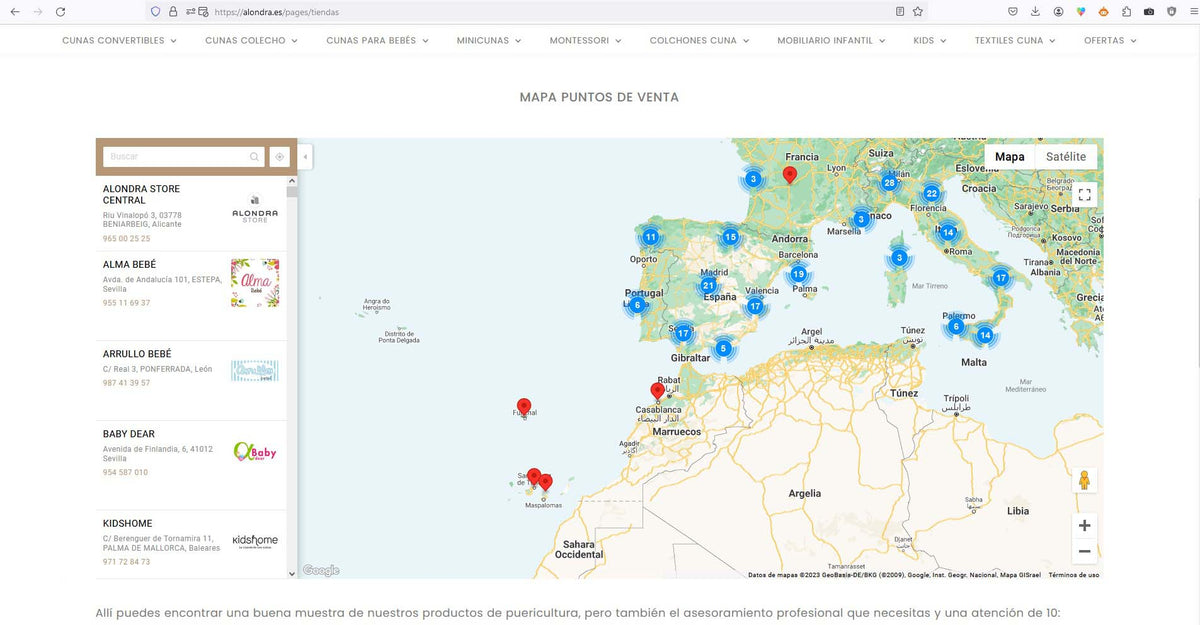The height and width of the screenshot is (625, 1200).
Task: Open browser downloads arrow icon
Action: point(1035,11)
